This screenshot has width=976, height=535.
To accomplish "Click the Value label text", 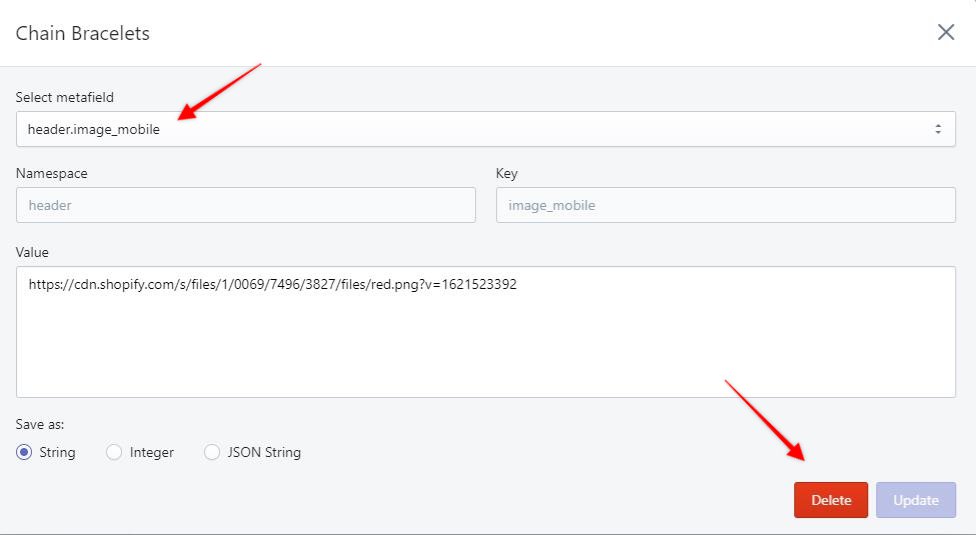I will [32, 252].
